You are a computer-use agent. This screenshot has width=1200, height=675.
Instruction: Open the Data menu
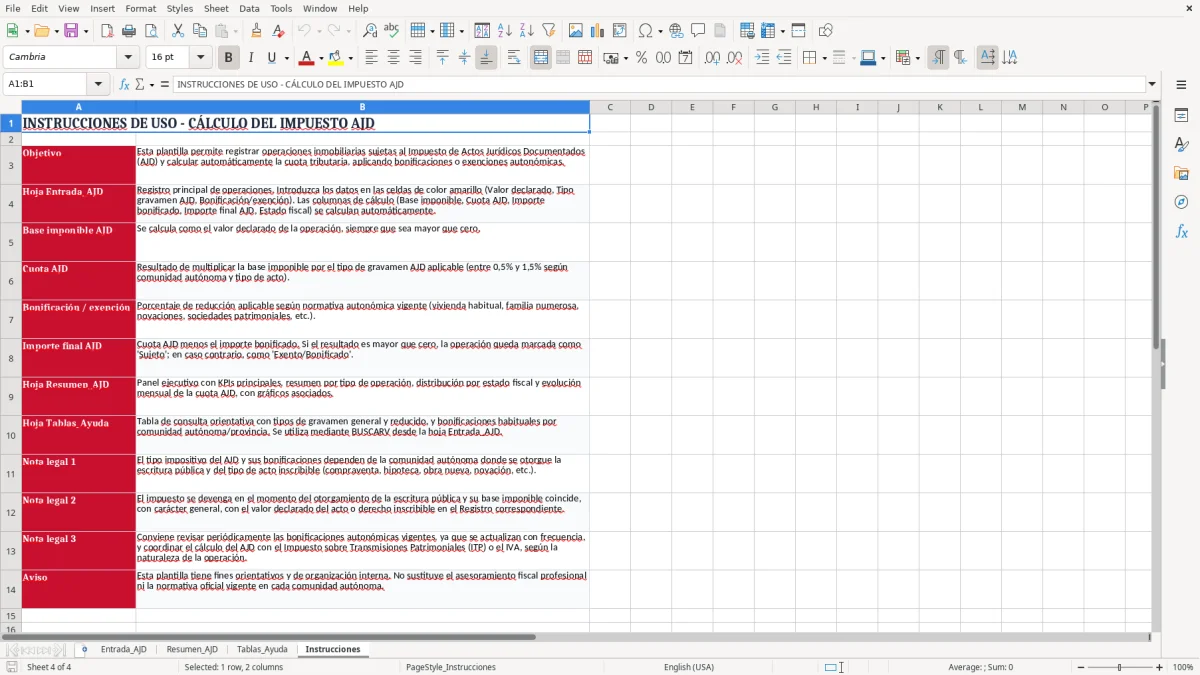(249, 8)
